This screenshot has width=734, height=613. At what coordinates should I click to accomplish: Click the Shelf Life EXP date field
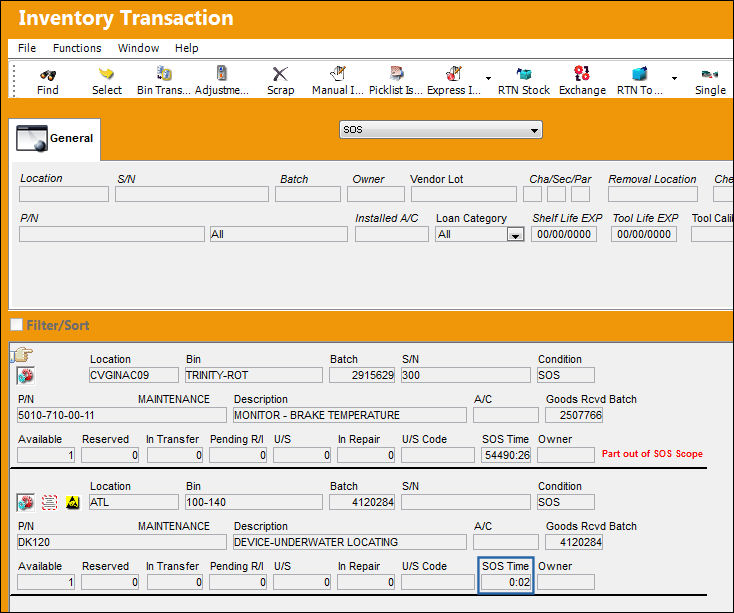[x=564, y=234]
